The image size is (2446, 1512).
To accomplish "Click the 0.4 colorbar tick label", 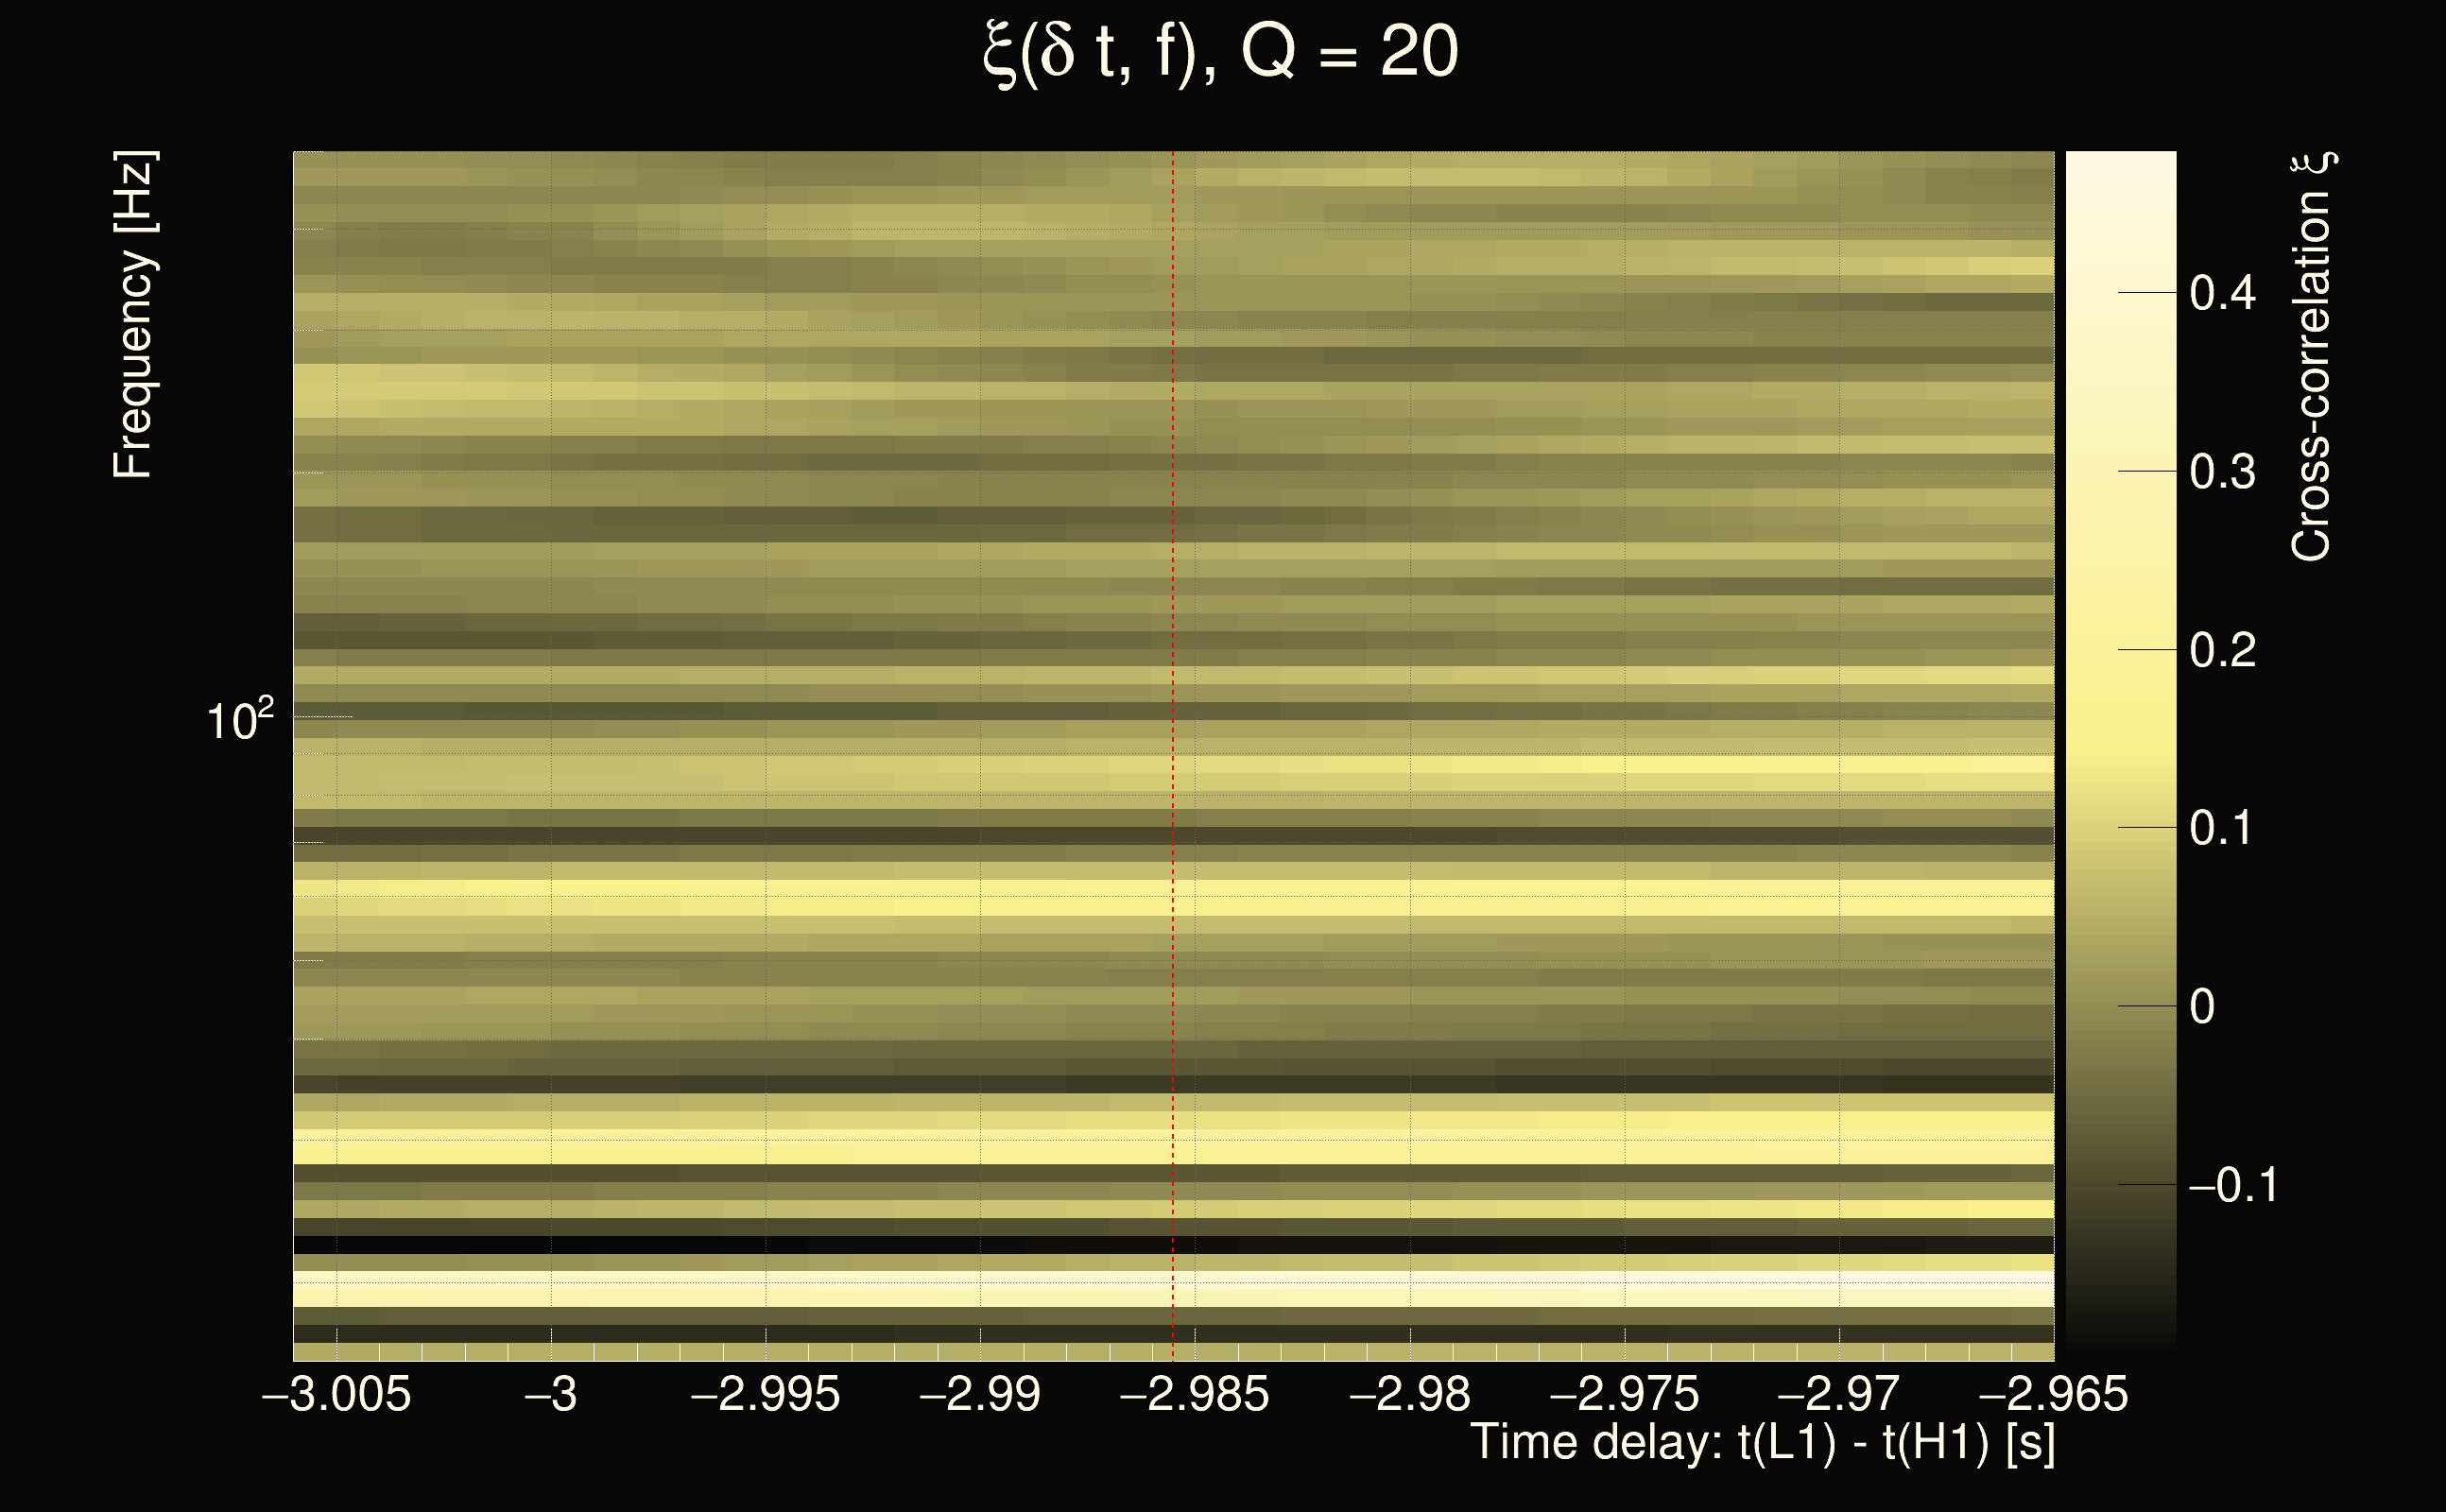I will coord(2222,293).
